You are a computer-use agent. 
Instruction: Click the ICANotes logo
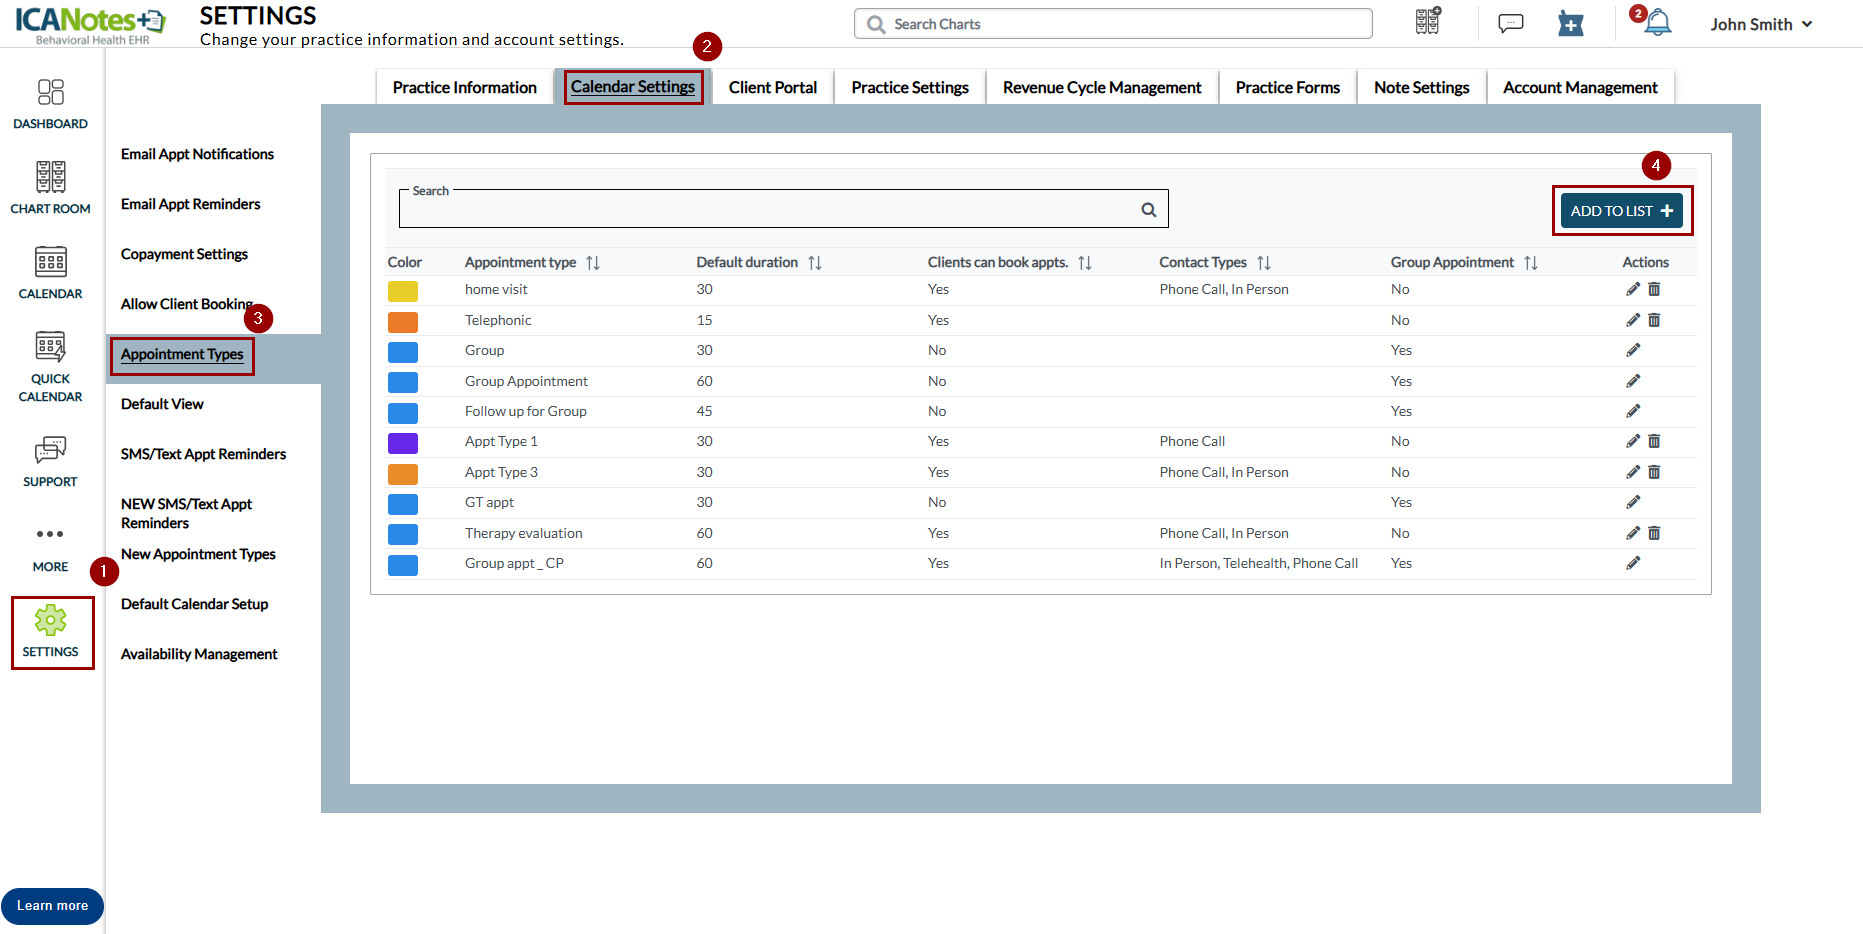pyautogui.click(x=91, y=25)
